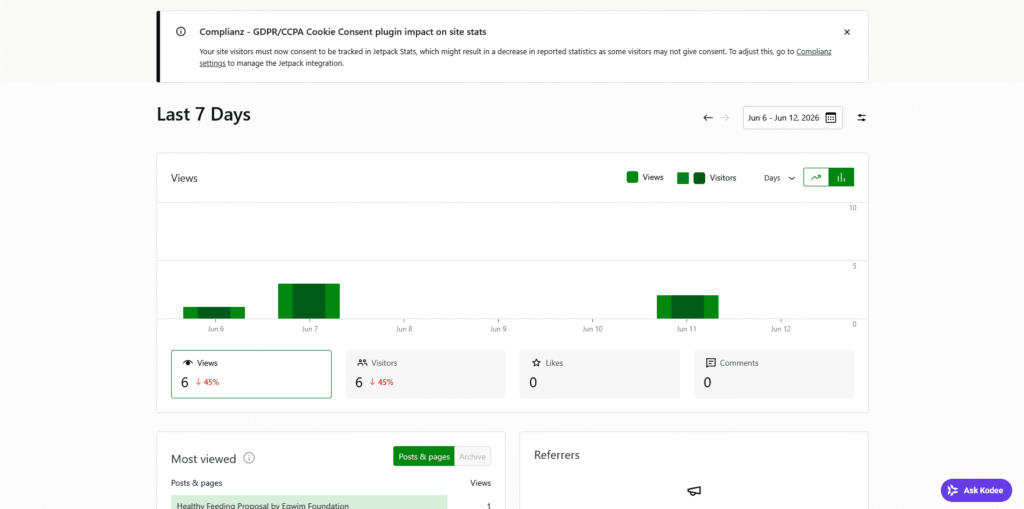This screenshot has height=509, width=1024.
Task: Go to previous period with left arrow
Action: 707,118
